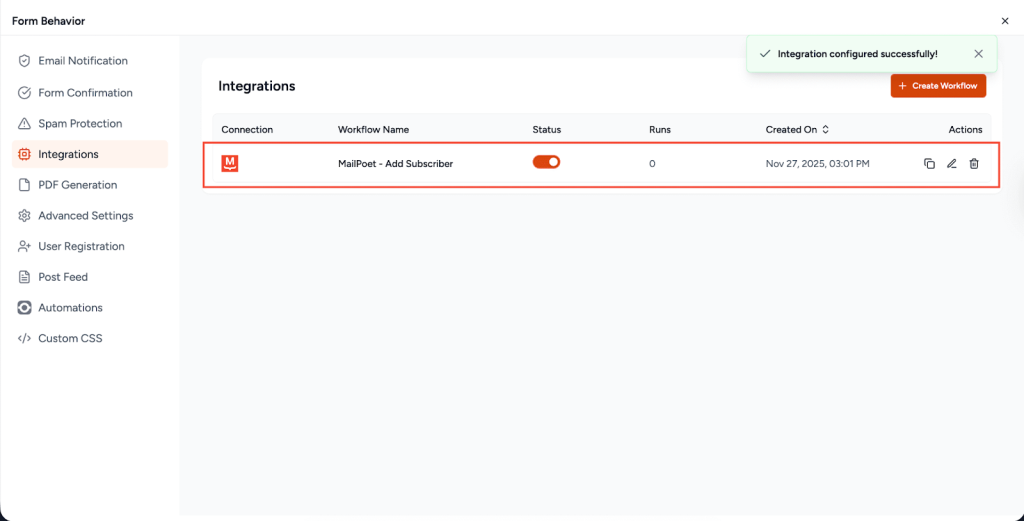
Task: Open the Automations section
Action: click(x=70, y=308)
